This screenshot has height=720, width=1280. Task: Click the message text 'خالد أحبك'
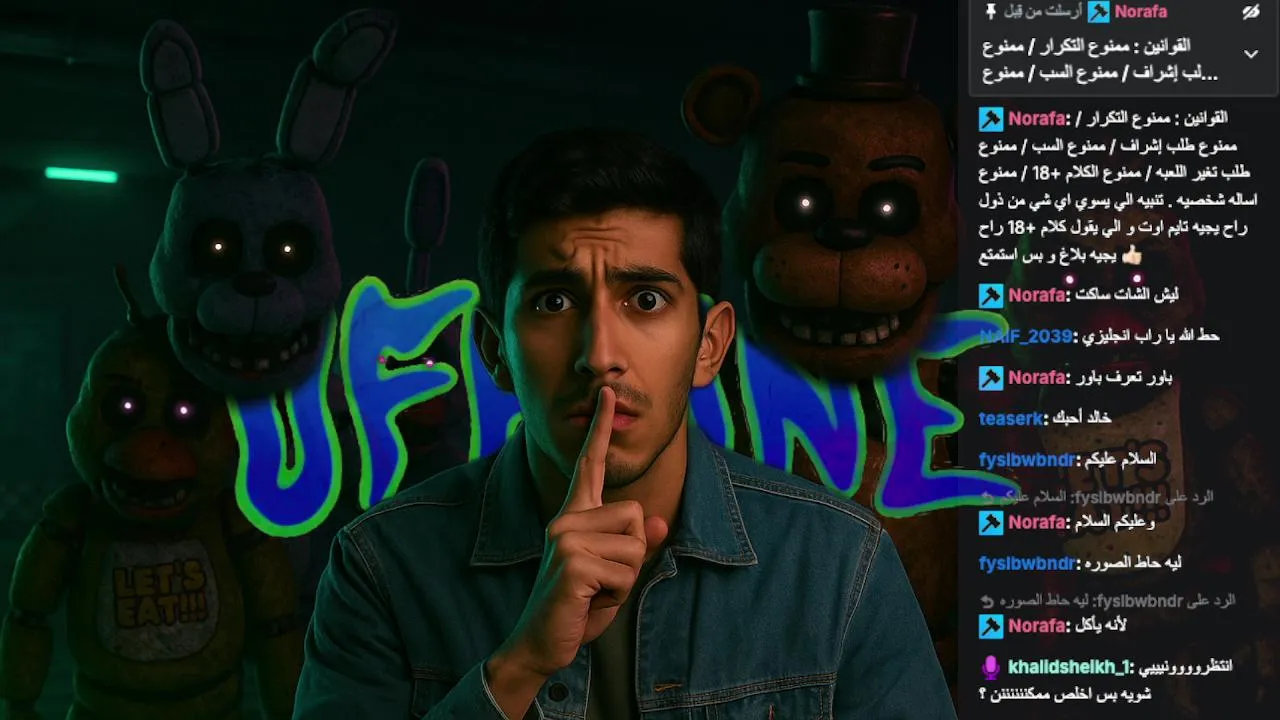[1082, 418]
